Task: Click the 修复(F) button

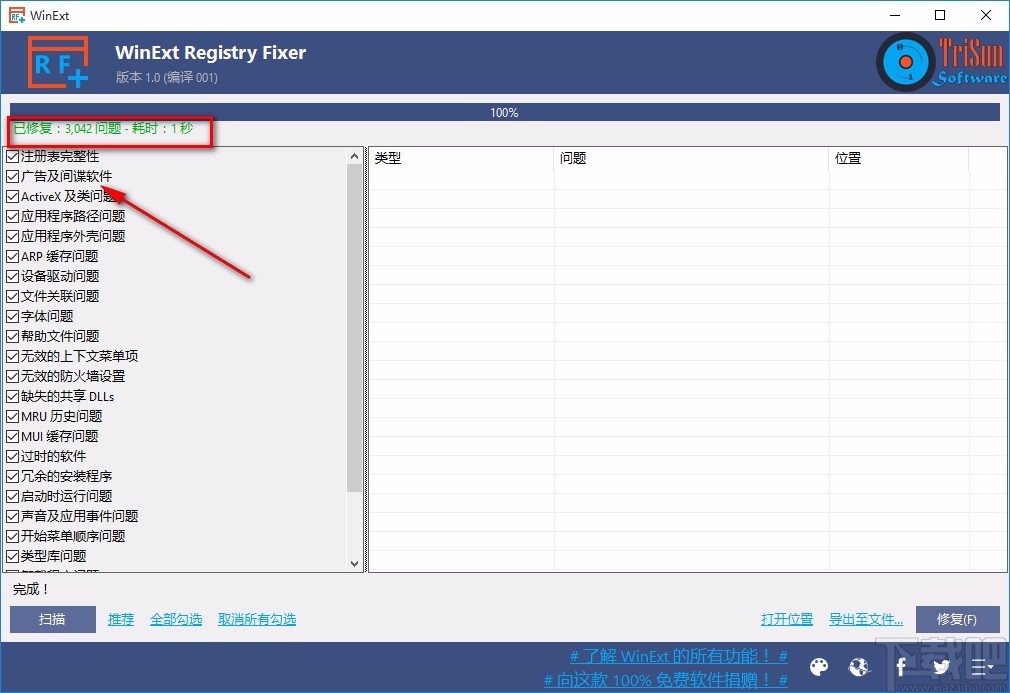Action: pos(957,619)
